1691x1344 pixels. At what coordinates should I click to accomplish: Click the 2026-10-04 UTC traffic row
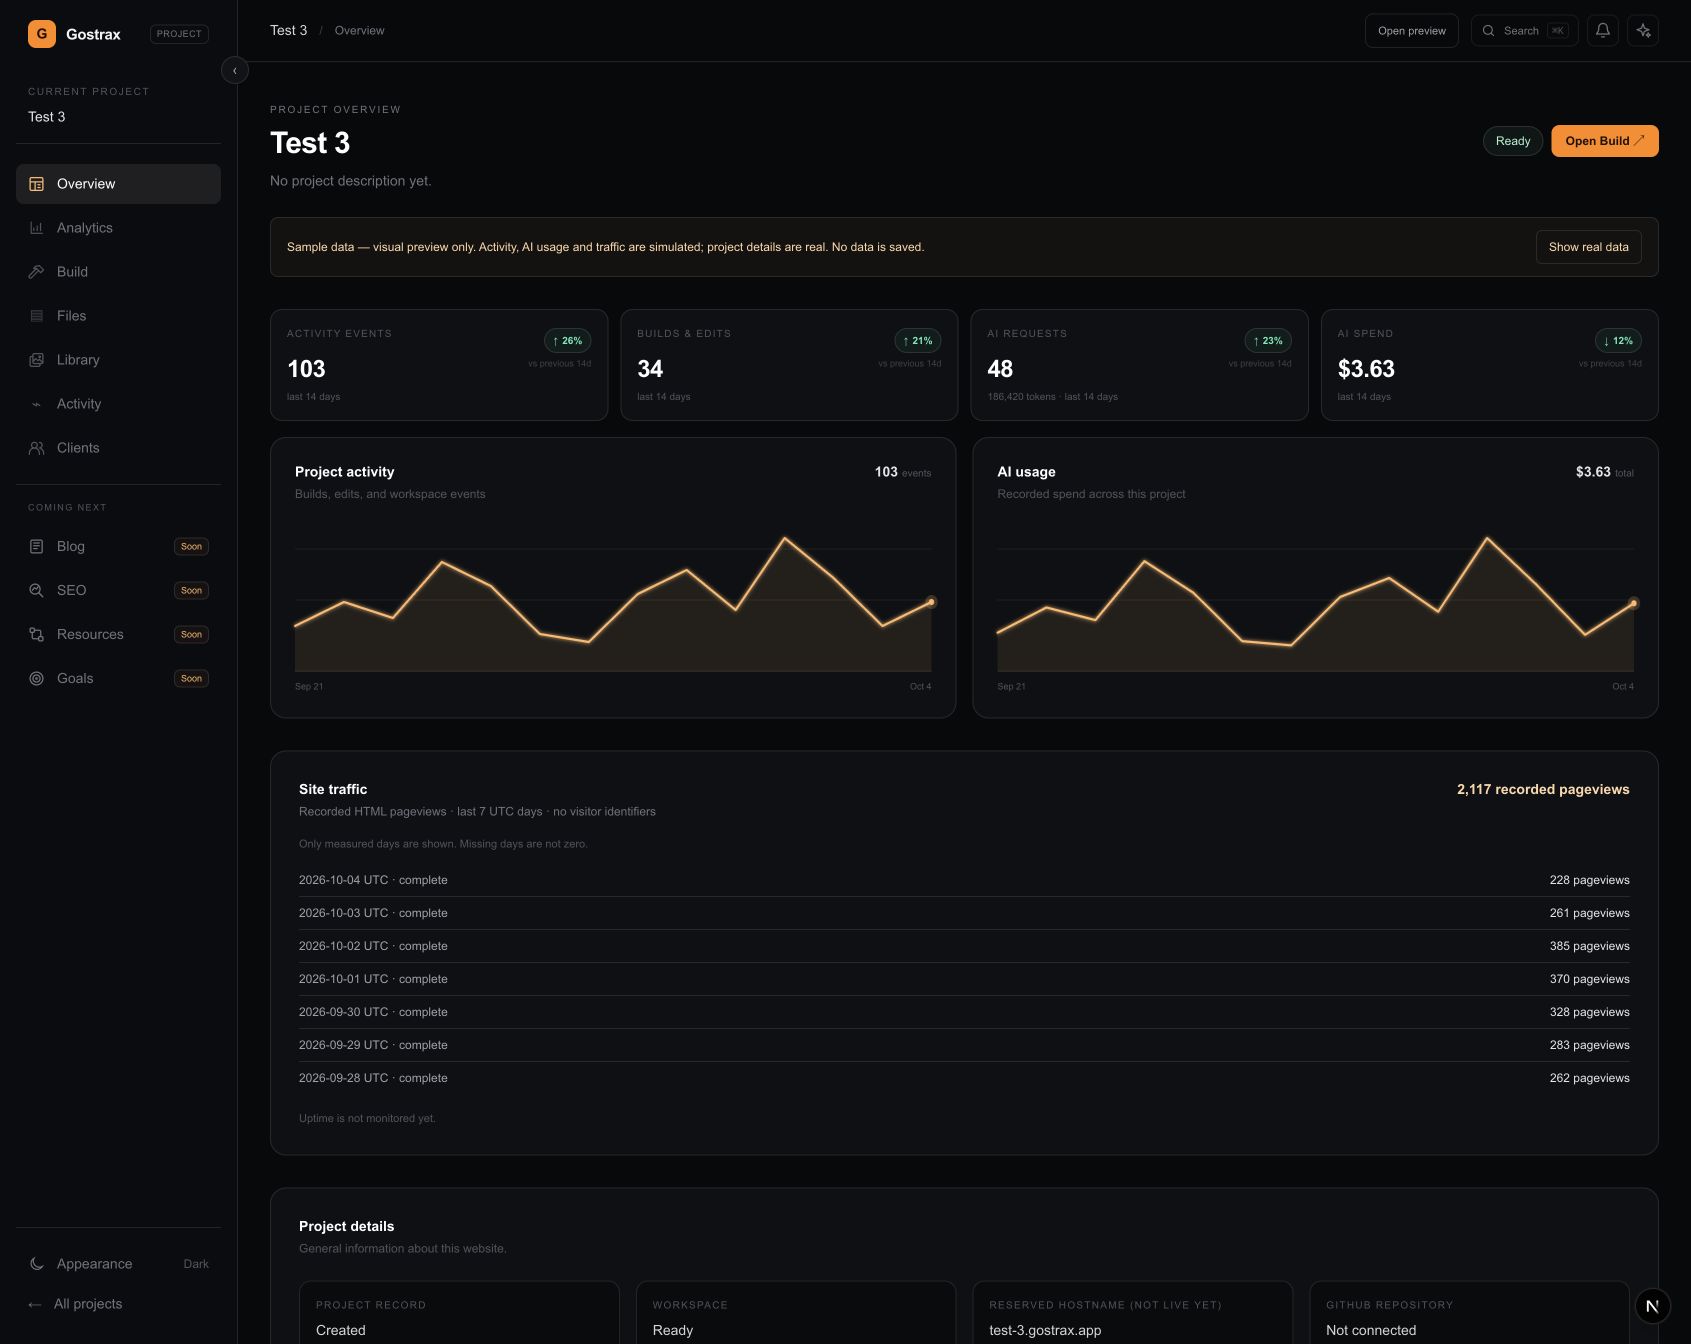(964, 880)
